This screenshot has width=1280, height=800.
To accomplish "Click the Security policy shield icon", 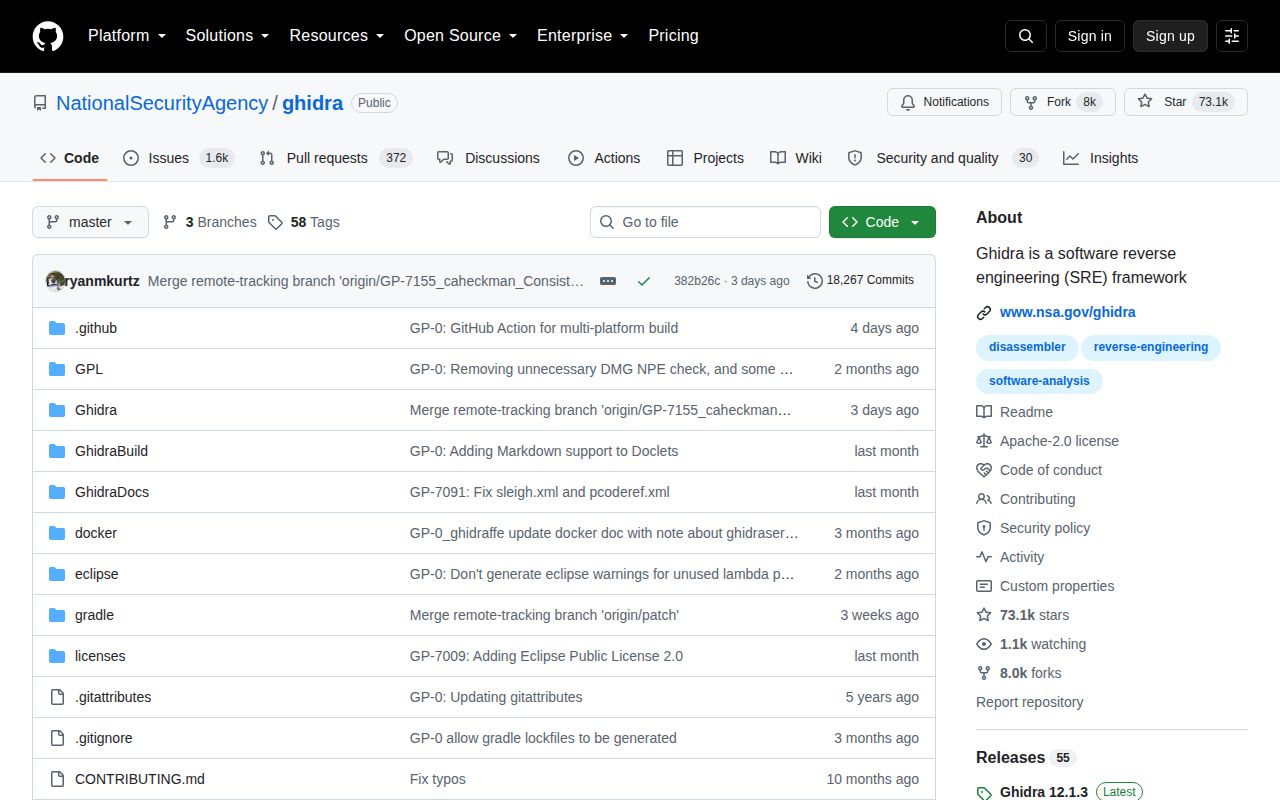I will (984, 528).
